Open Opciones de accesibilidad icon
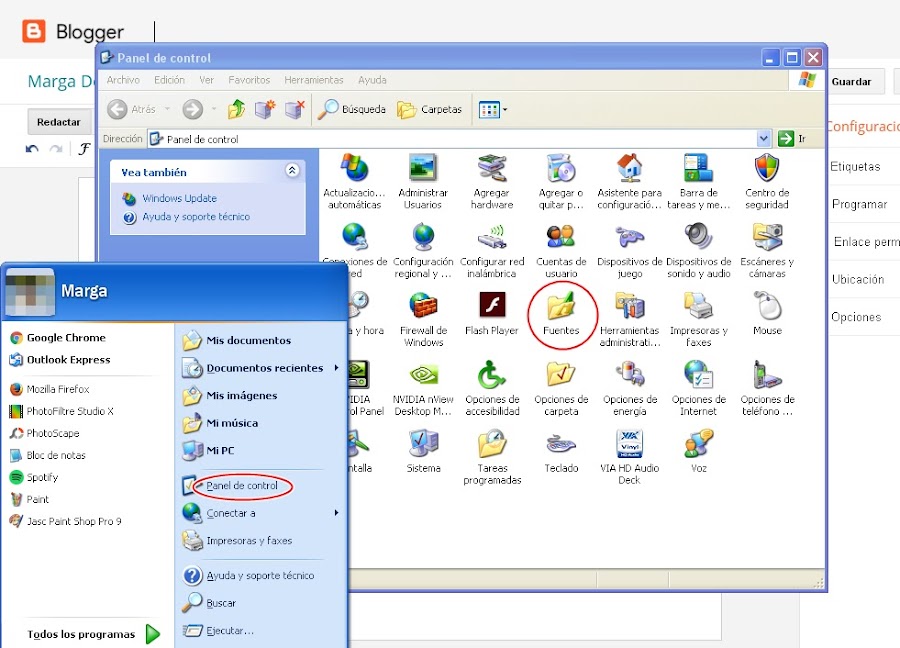The height and width of the screenshot is (648, 900). click(x=492, y=374)
